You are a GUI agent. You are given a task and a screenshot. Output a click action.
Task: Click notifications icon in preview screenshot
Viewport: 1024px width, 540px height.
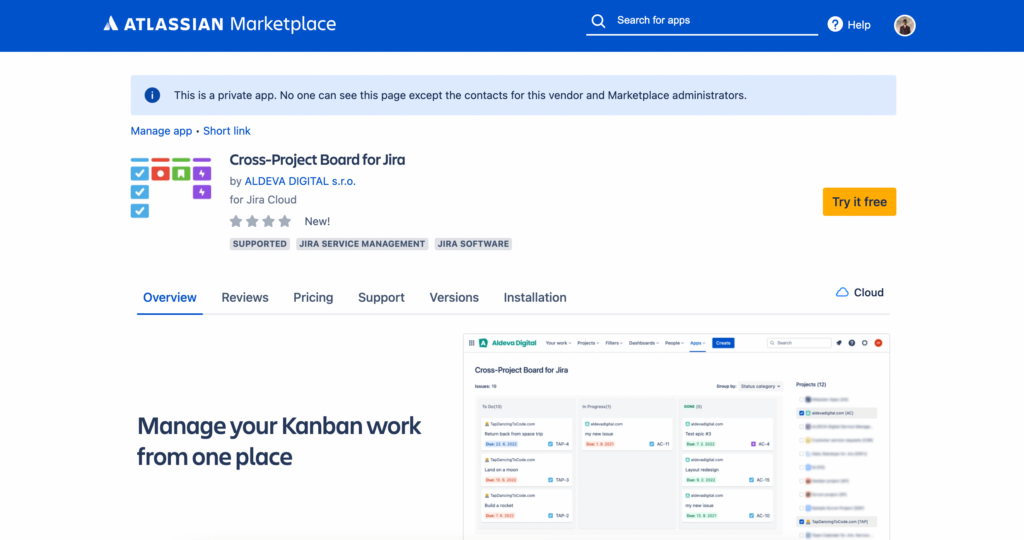click(x=839, y=343)
